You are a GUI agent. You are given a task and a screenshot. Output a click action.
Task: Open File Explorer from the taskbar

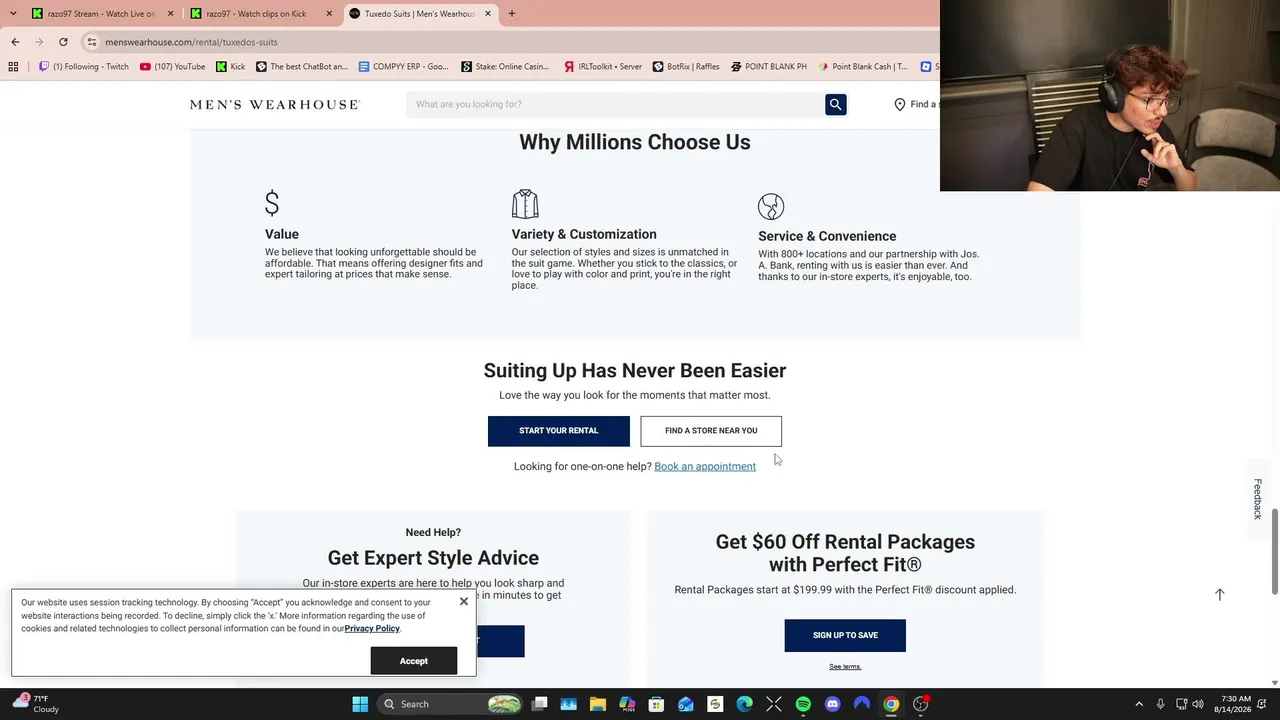598,704
